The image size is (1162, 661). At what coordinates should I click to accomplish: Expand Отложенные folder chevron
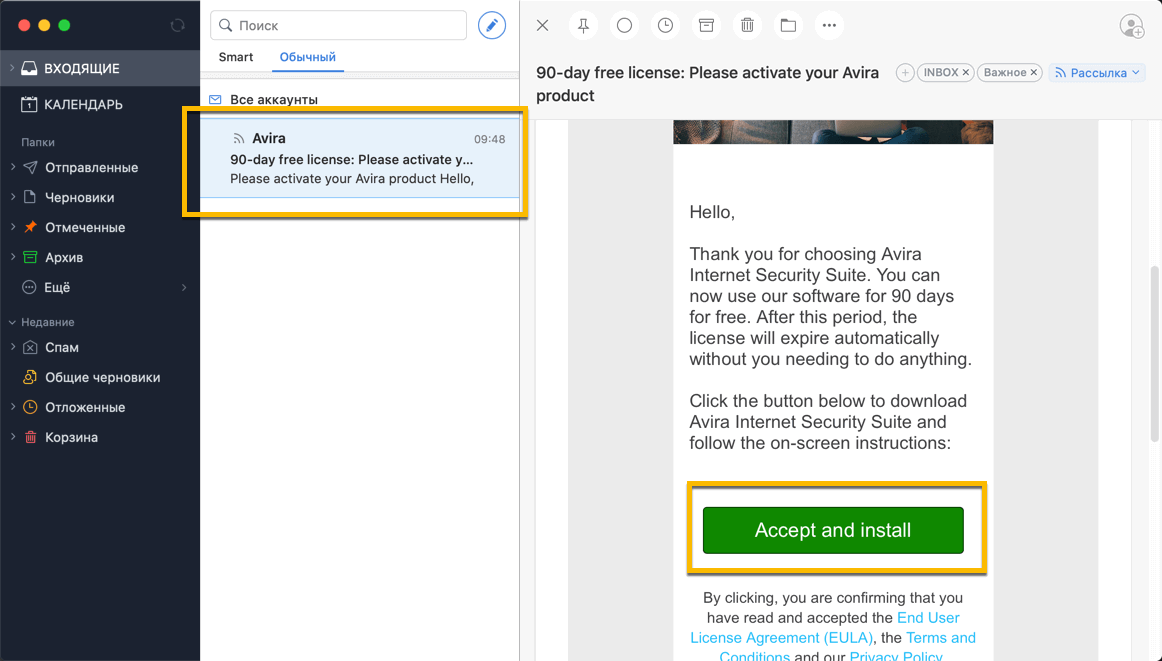[x=13, y=408]
